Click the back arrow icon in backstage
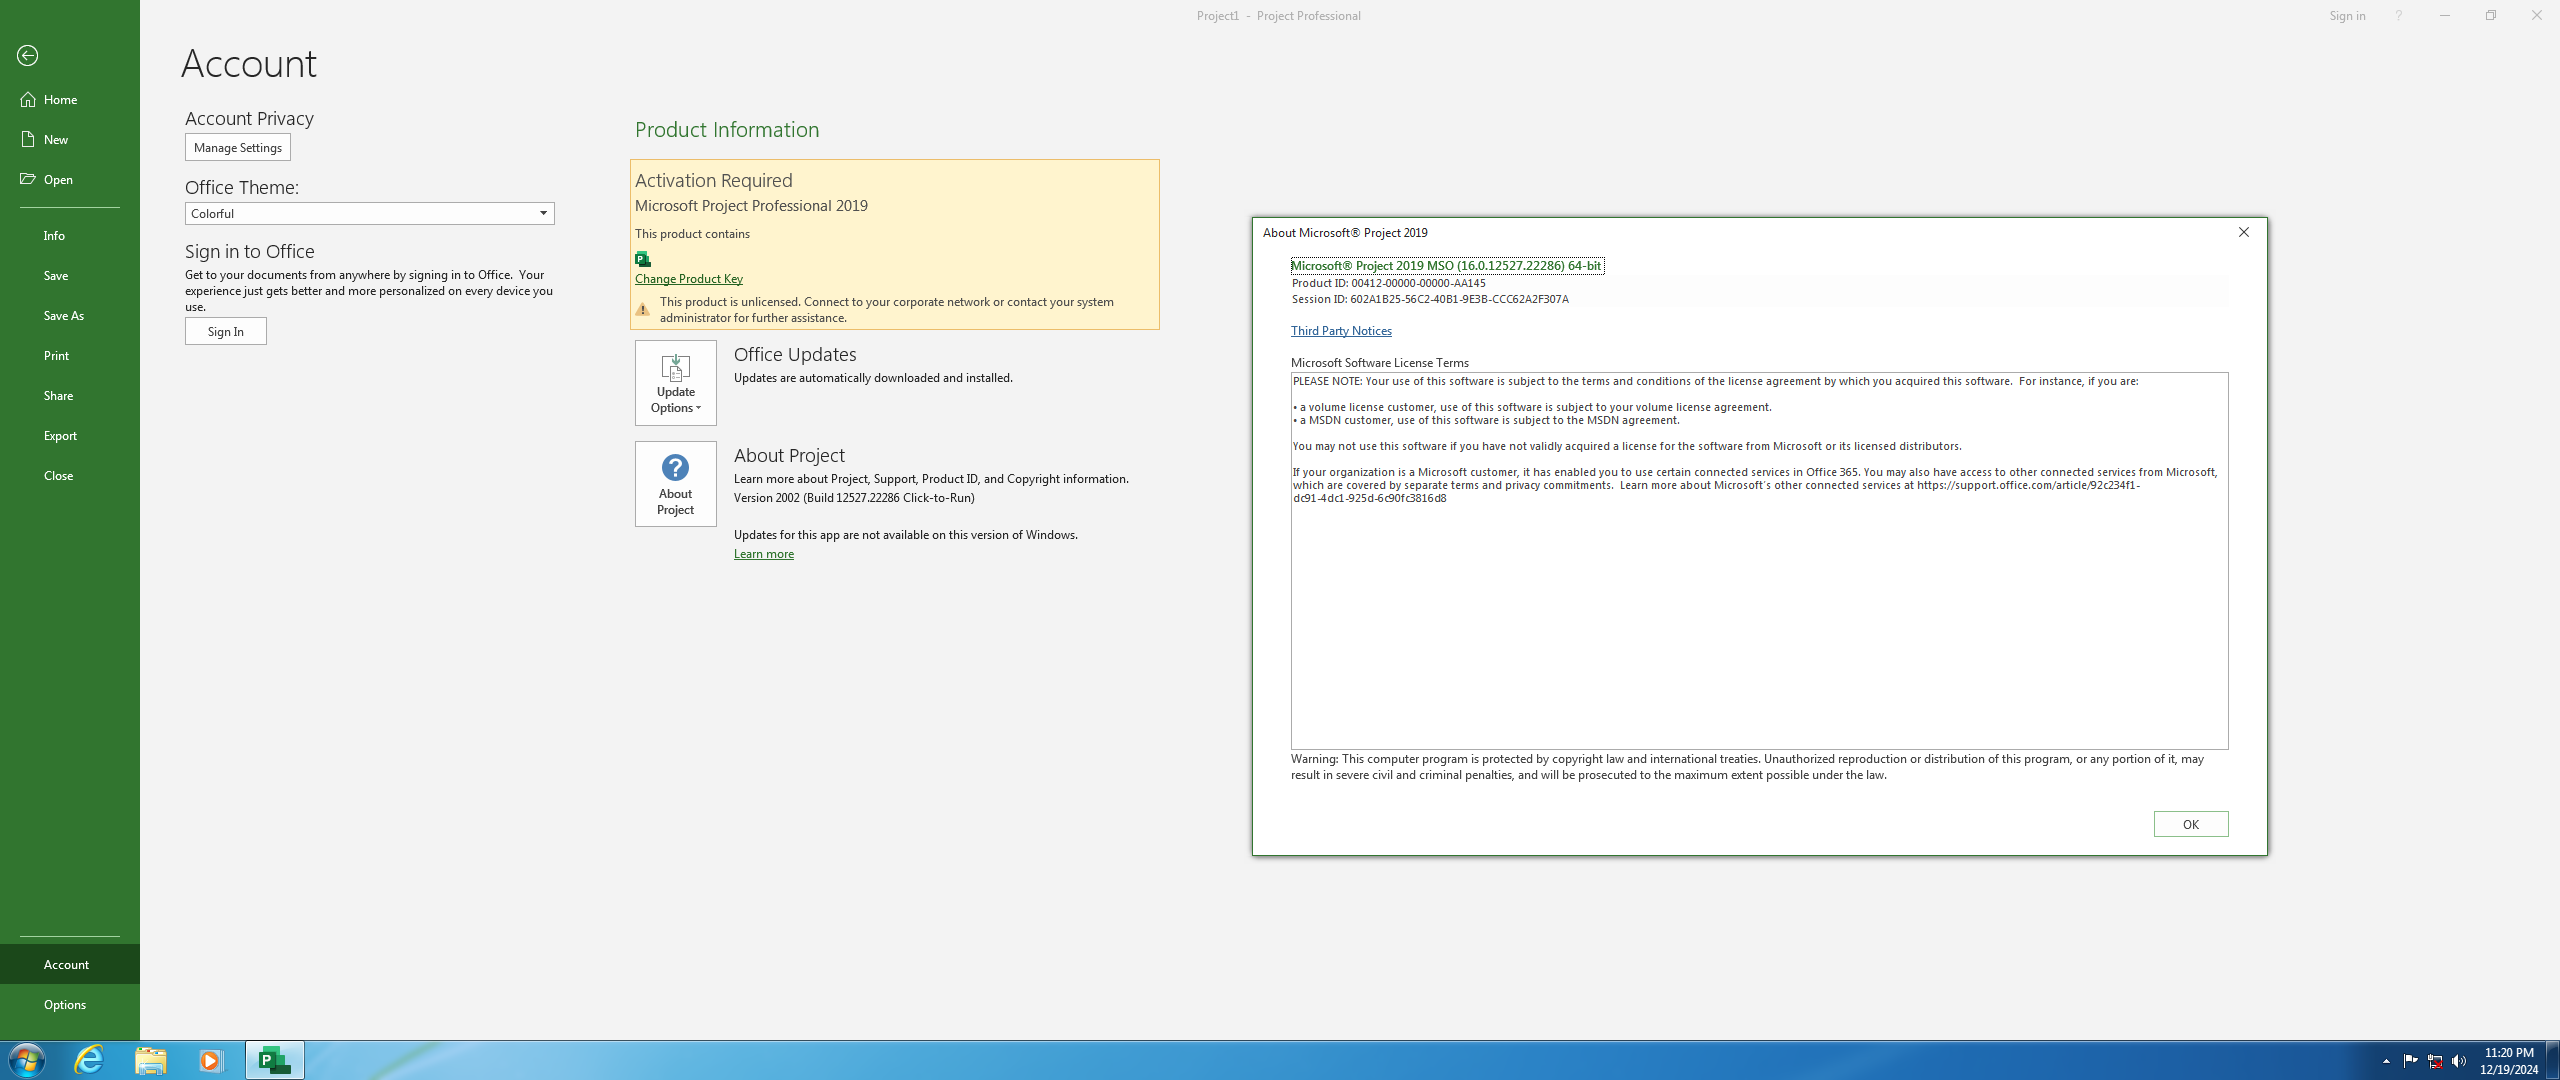The width and height of the screenshot is (2560, 1080). coord(28,56)
